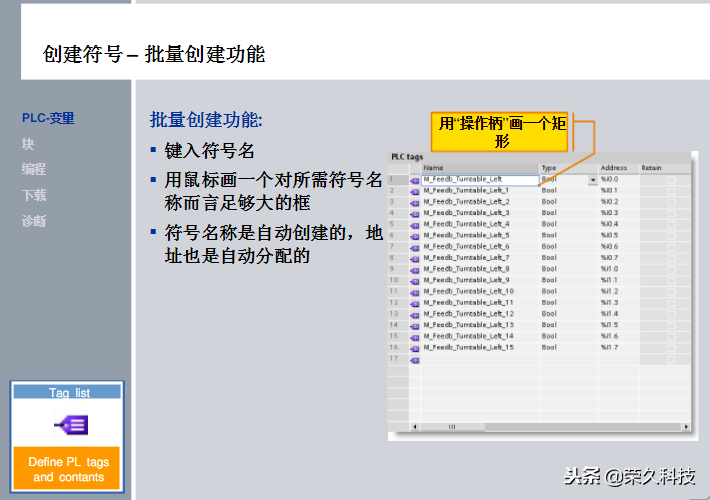The image size is (710, 500).
Task: Toggle Retain checkbox for M_Feedb_Turntable_Left_5
Action: 671,236
